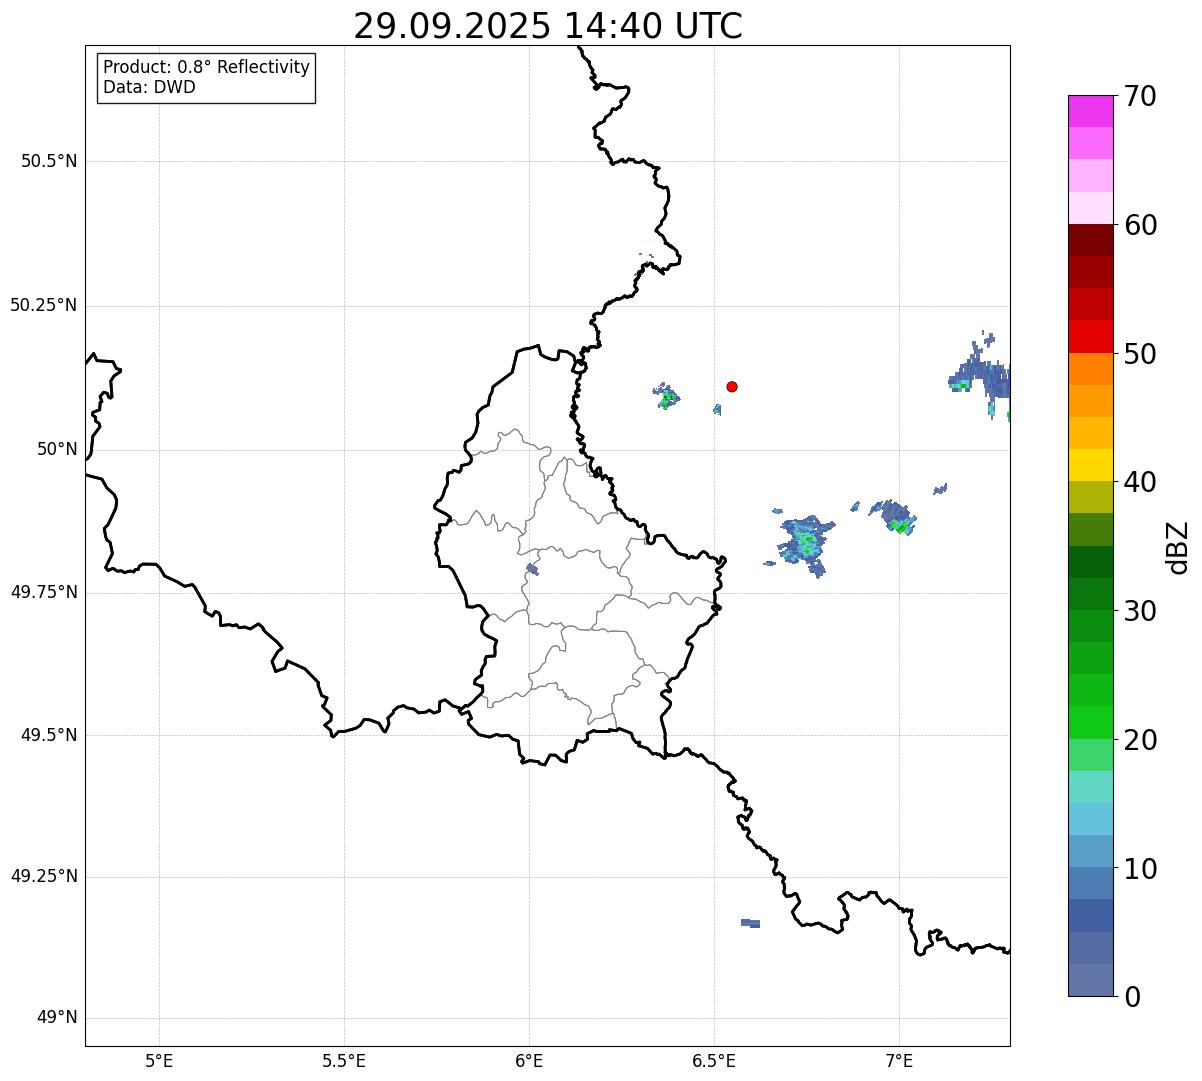1202x1081 pixels.
Task: Click the plot title showing 14:40 UTC
Action: coord(548,26)
